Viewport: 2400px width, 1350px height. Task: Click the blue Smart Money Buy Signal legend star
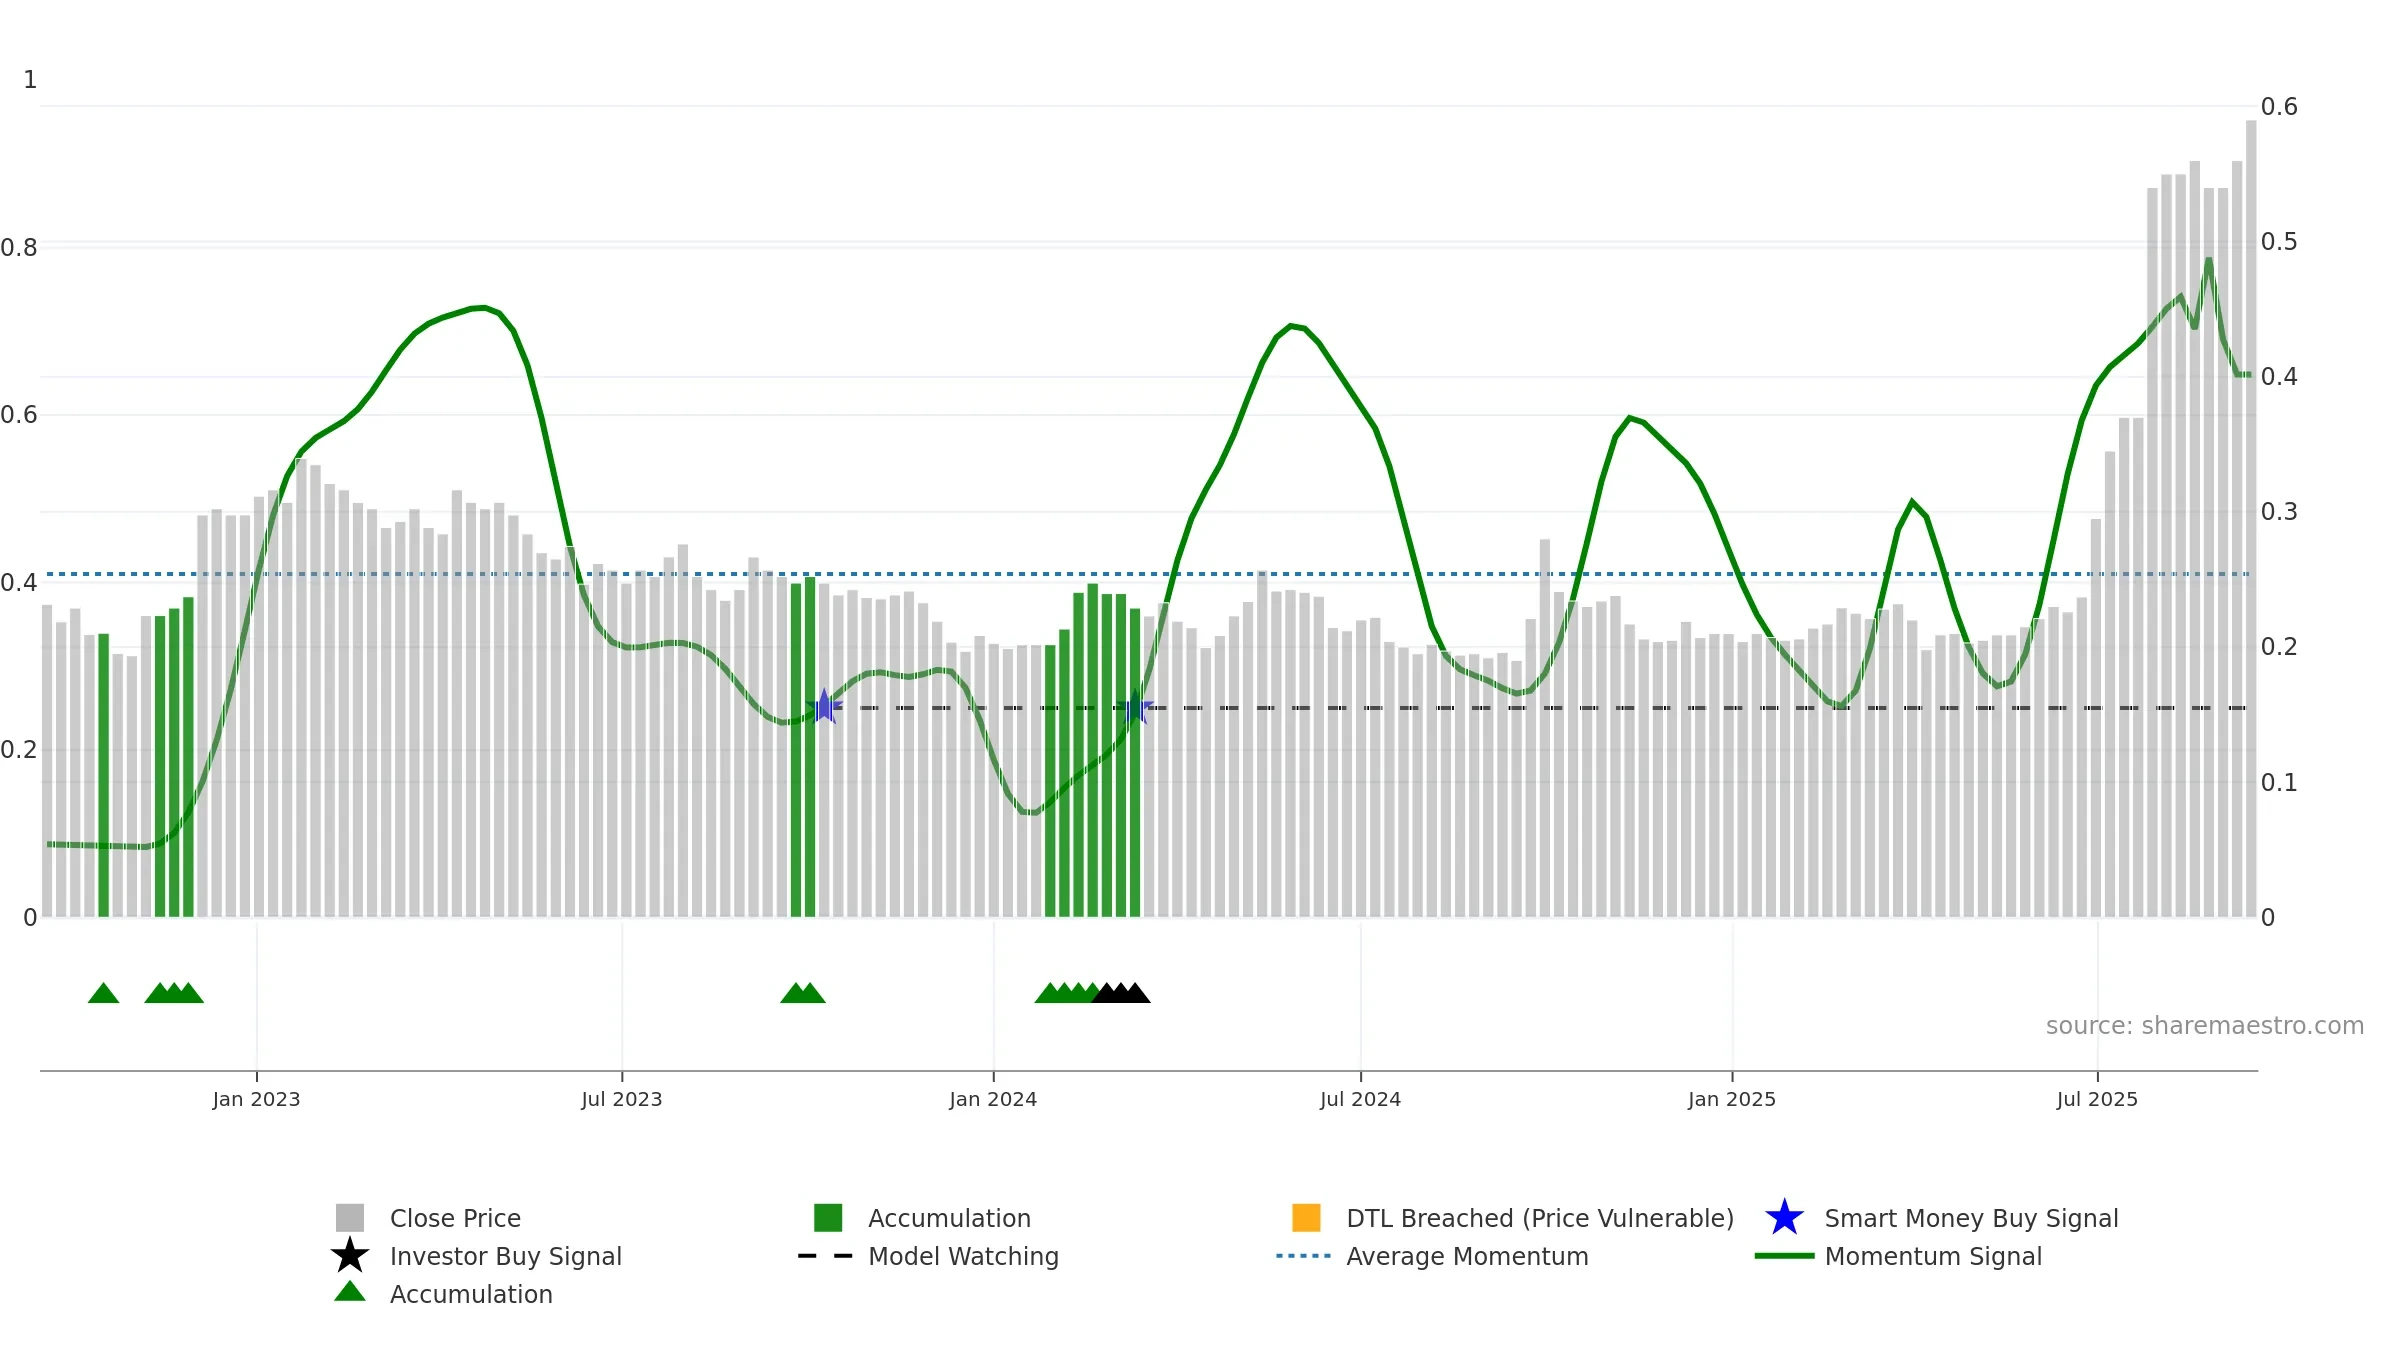1784,1218
